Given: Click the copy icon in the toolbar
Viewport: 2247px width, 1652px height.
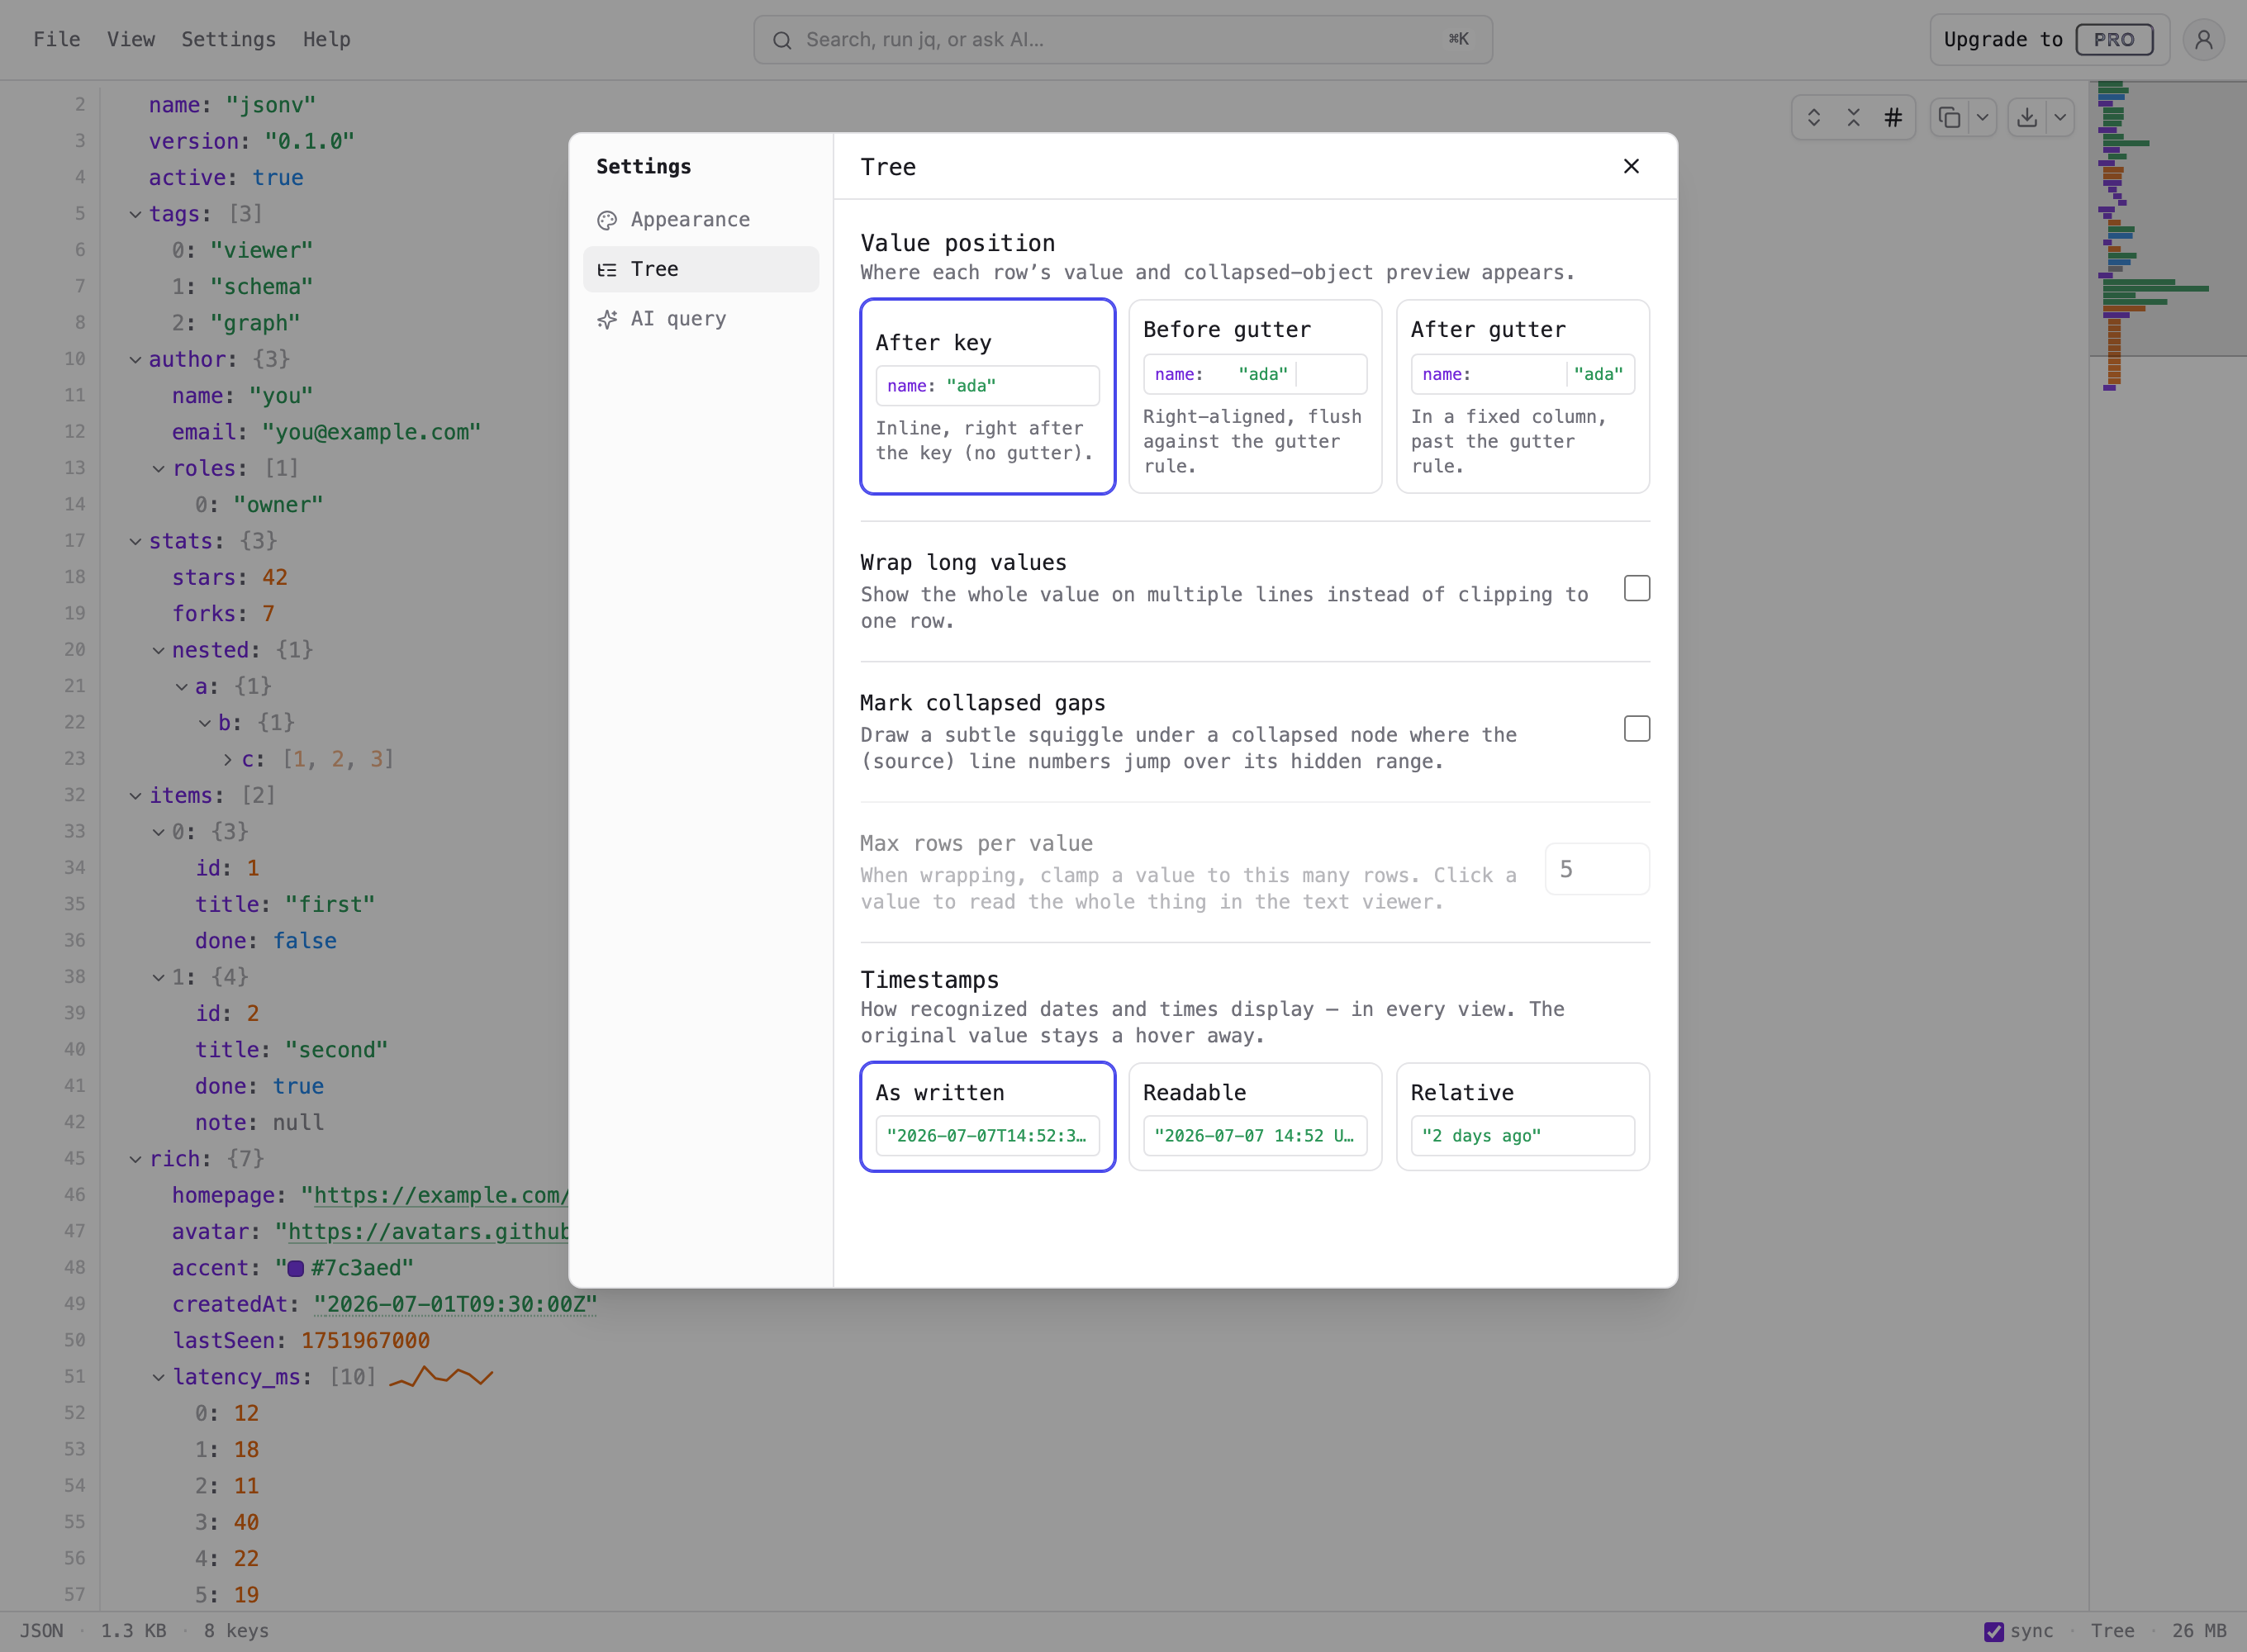Looking at the screenshot, I should click(1949, 118).
